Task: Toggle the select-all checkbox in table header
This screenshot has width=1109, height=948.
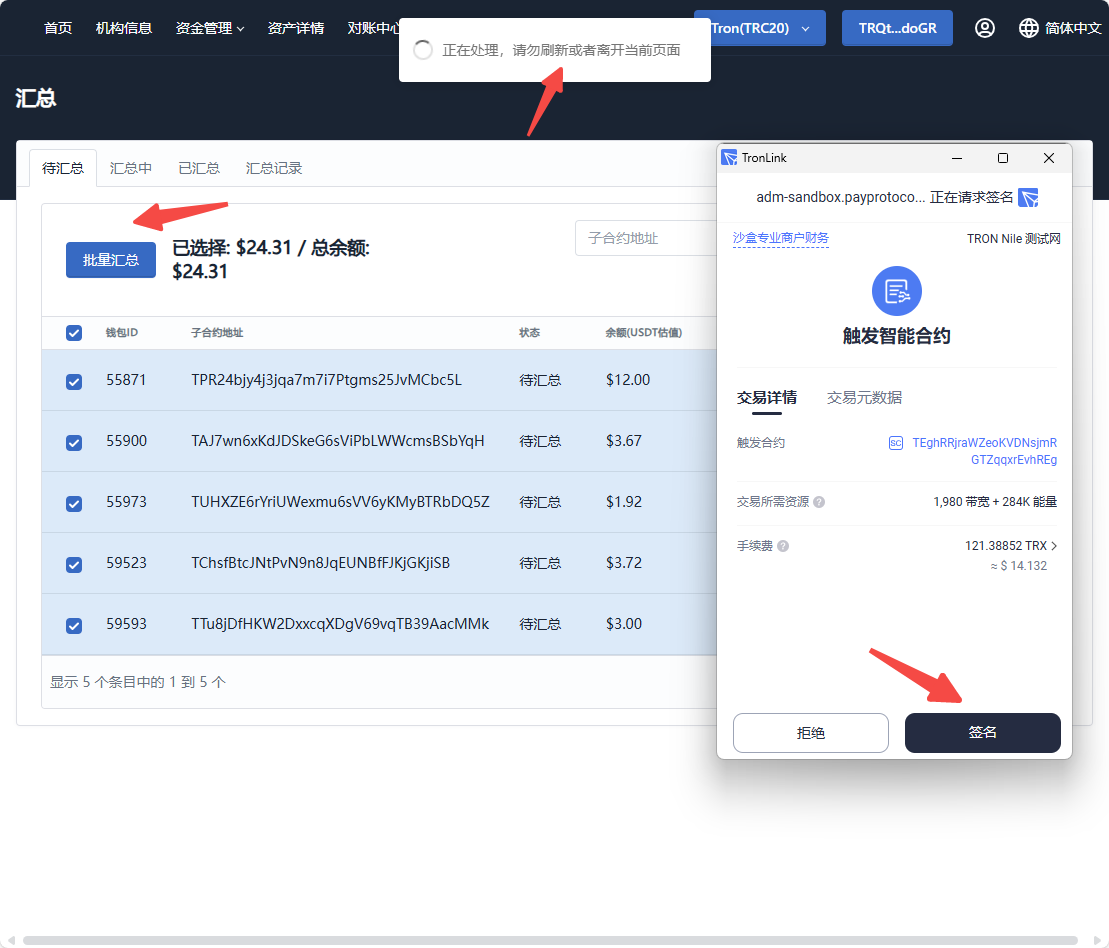Action: coord(74,333)
